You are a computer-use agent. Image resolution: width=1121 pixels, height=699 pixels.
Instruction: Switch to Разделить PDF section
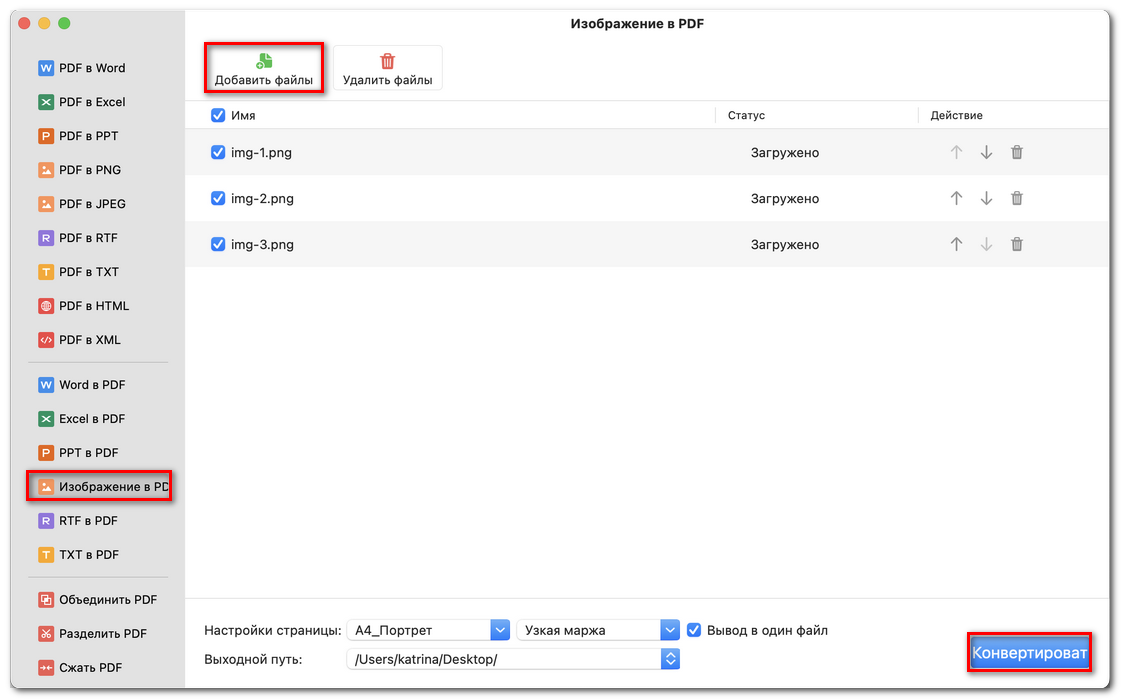(x=97, y=633)
